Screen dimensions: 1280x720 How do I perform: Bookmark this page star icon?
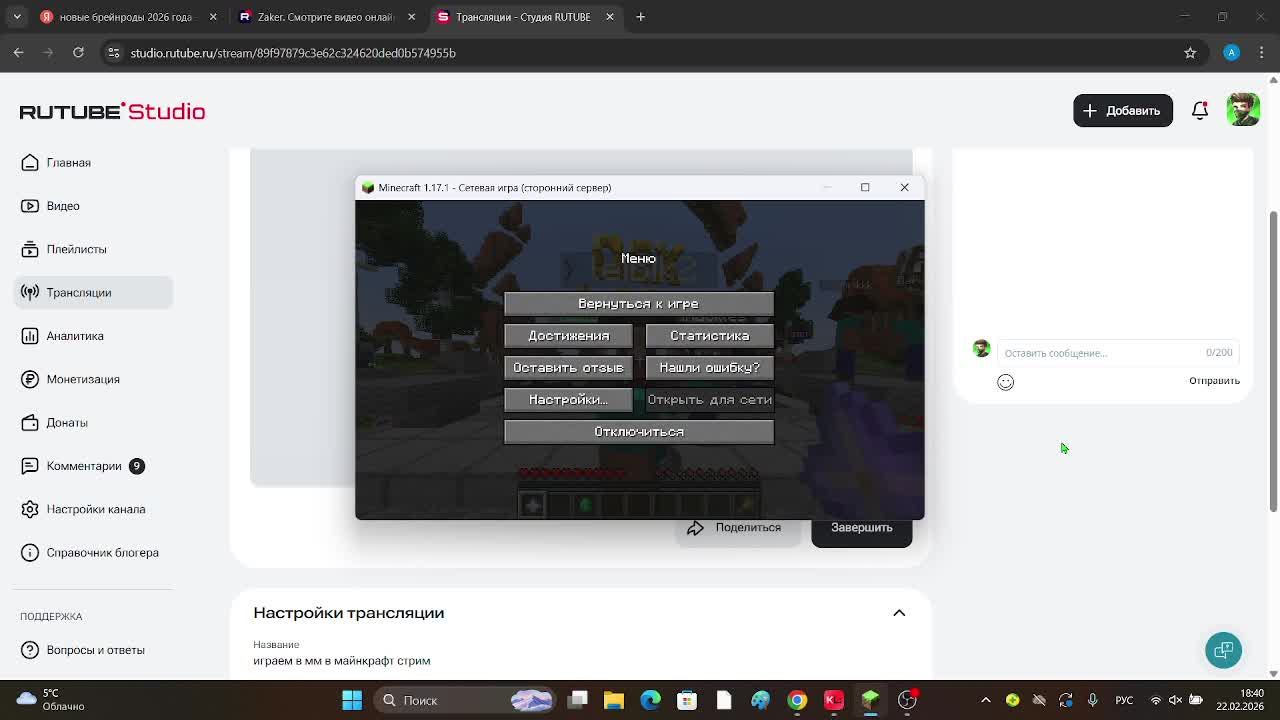[1190, 53]
